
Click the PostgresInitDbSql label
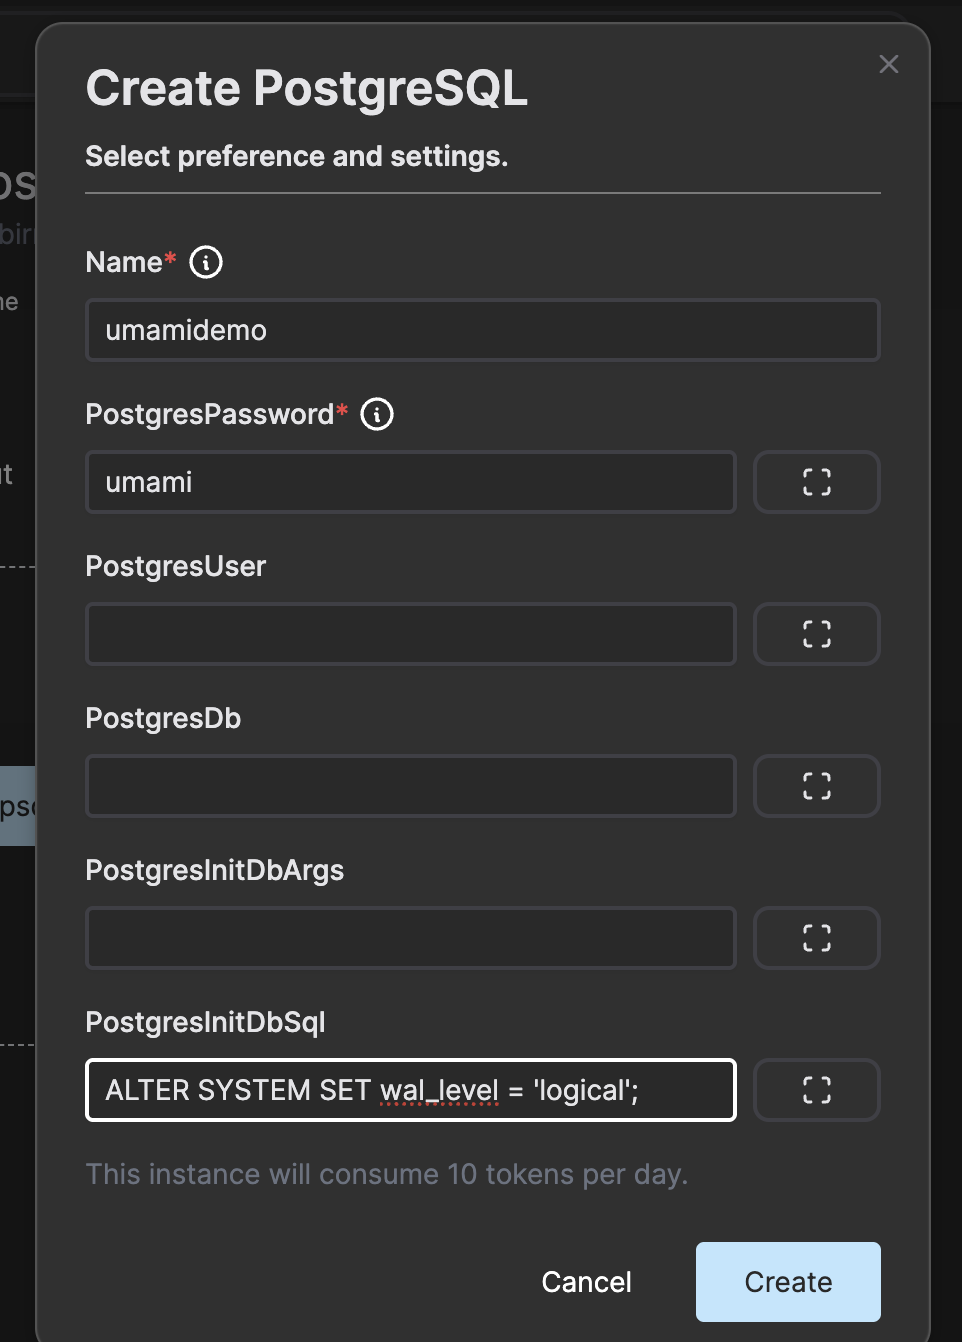tap(206, 1022)
